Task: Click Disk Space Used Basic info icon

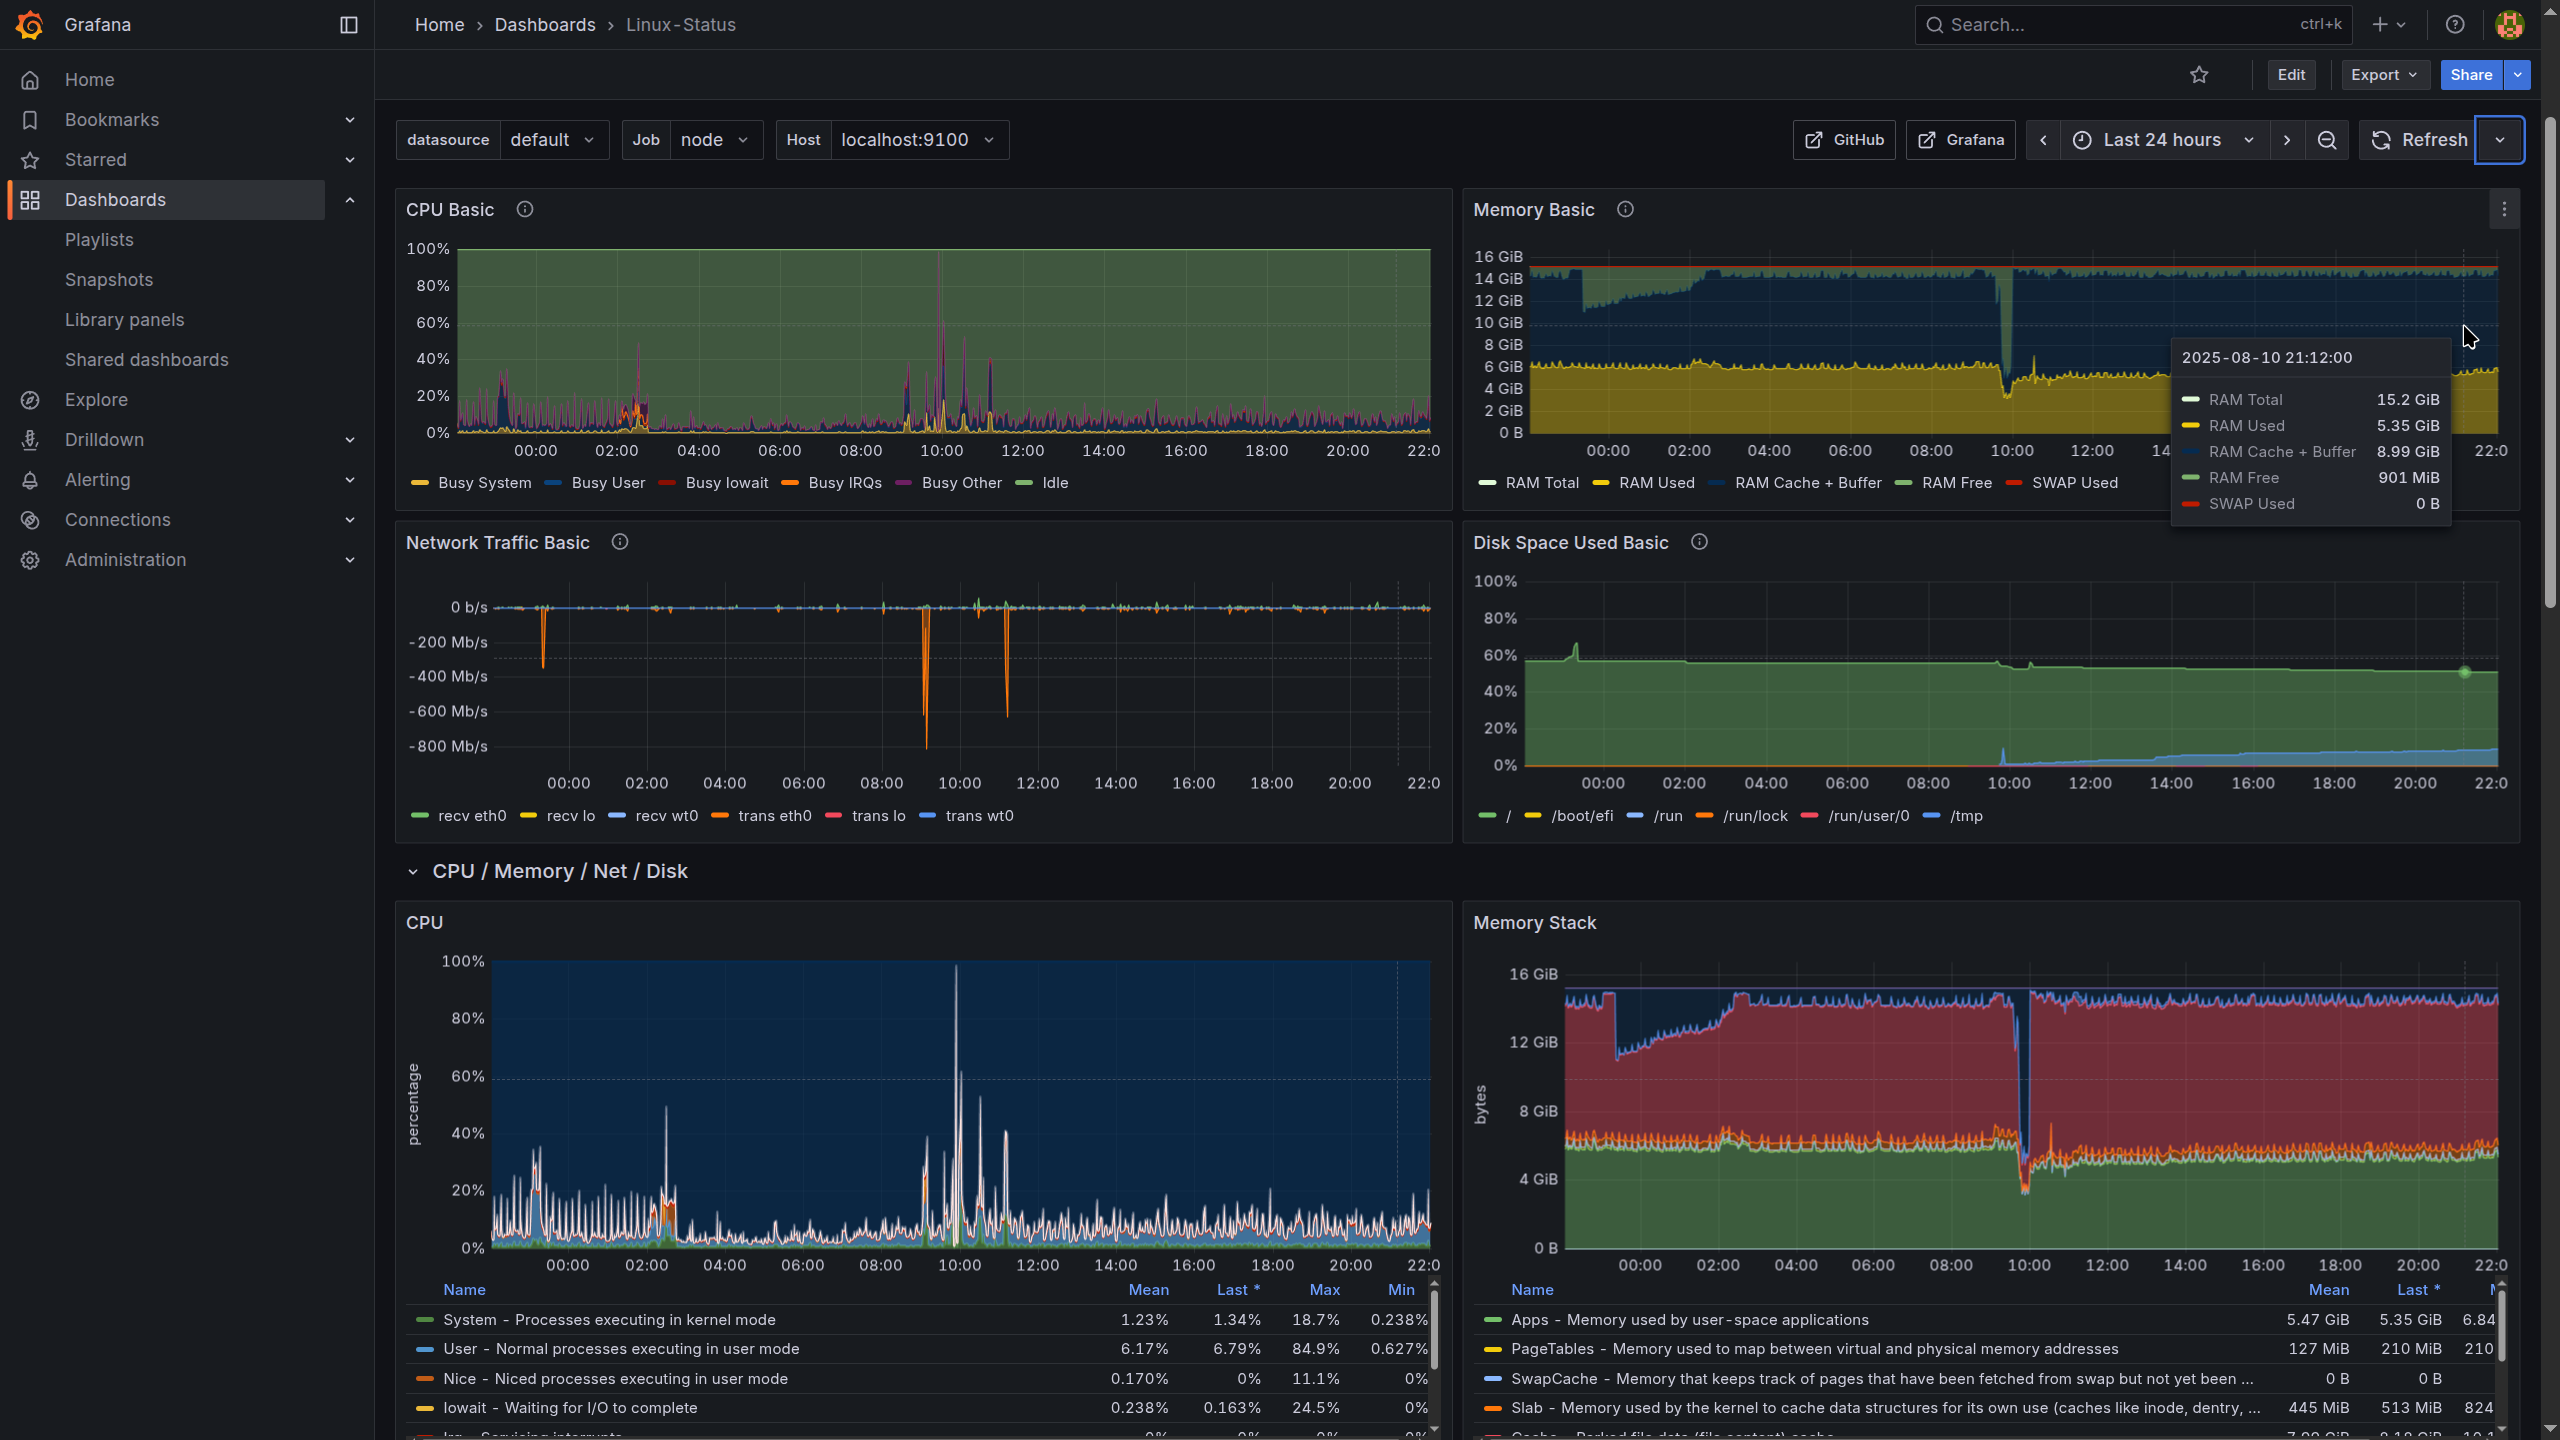Action: pyautogui.click(x=1698, y=542)
